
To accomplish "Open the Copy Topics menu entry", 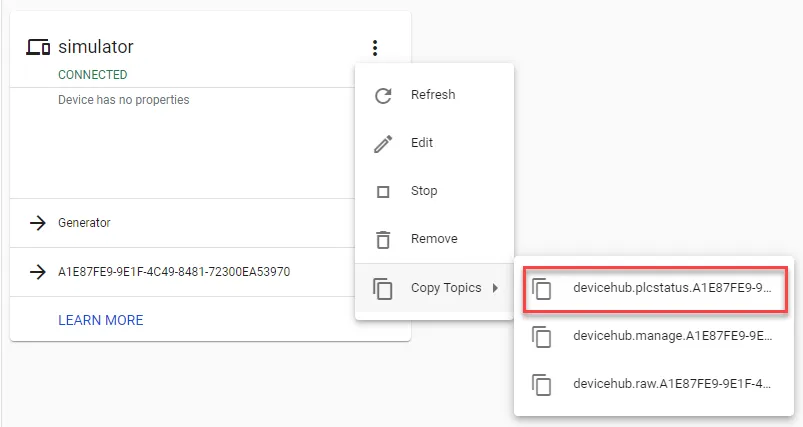I will (x=434, y=288).
